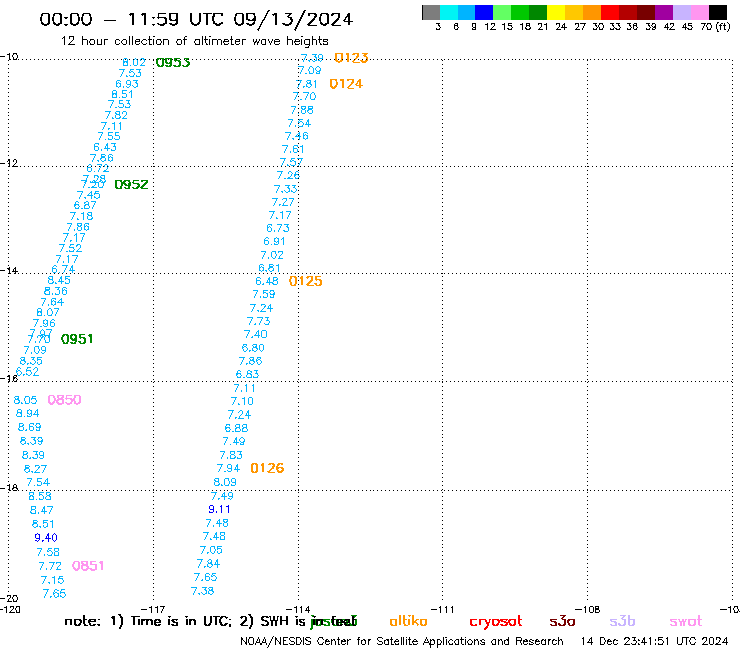The width and height of the screenshot is (740, 650).
Task: Click the swot legend label
Action: [x=686, y=622]
